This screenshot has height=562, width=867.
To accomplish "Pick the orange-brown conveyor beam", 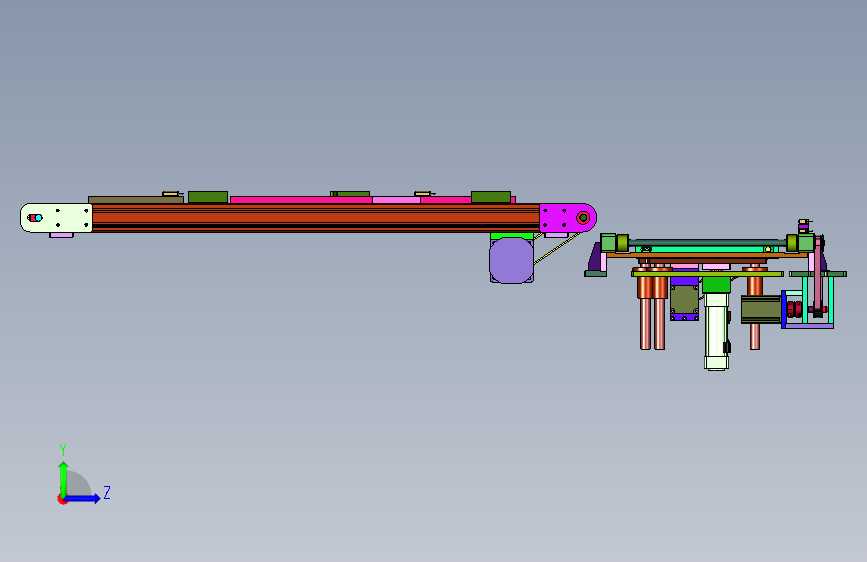I will pos(316,218).
